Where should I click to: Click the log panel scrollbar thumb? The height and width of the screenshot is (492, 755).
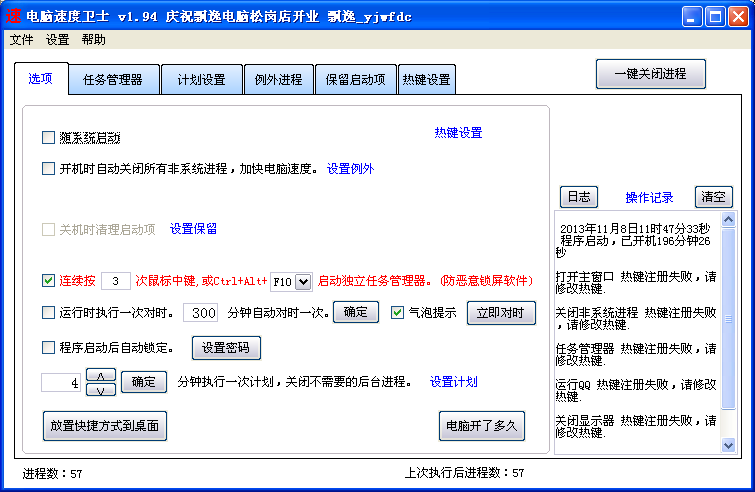pyautogui.click(x=728, y=318)
